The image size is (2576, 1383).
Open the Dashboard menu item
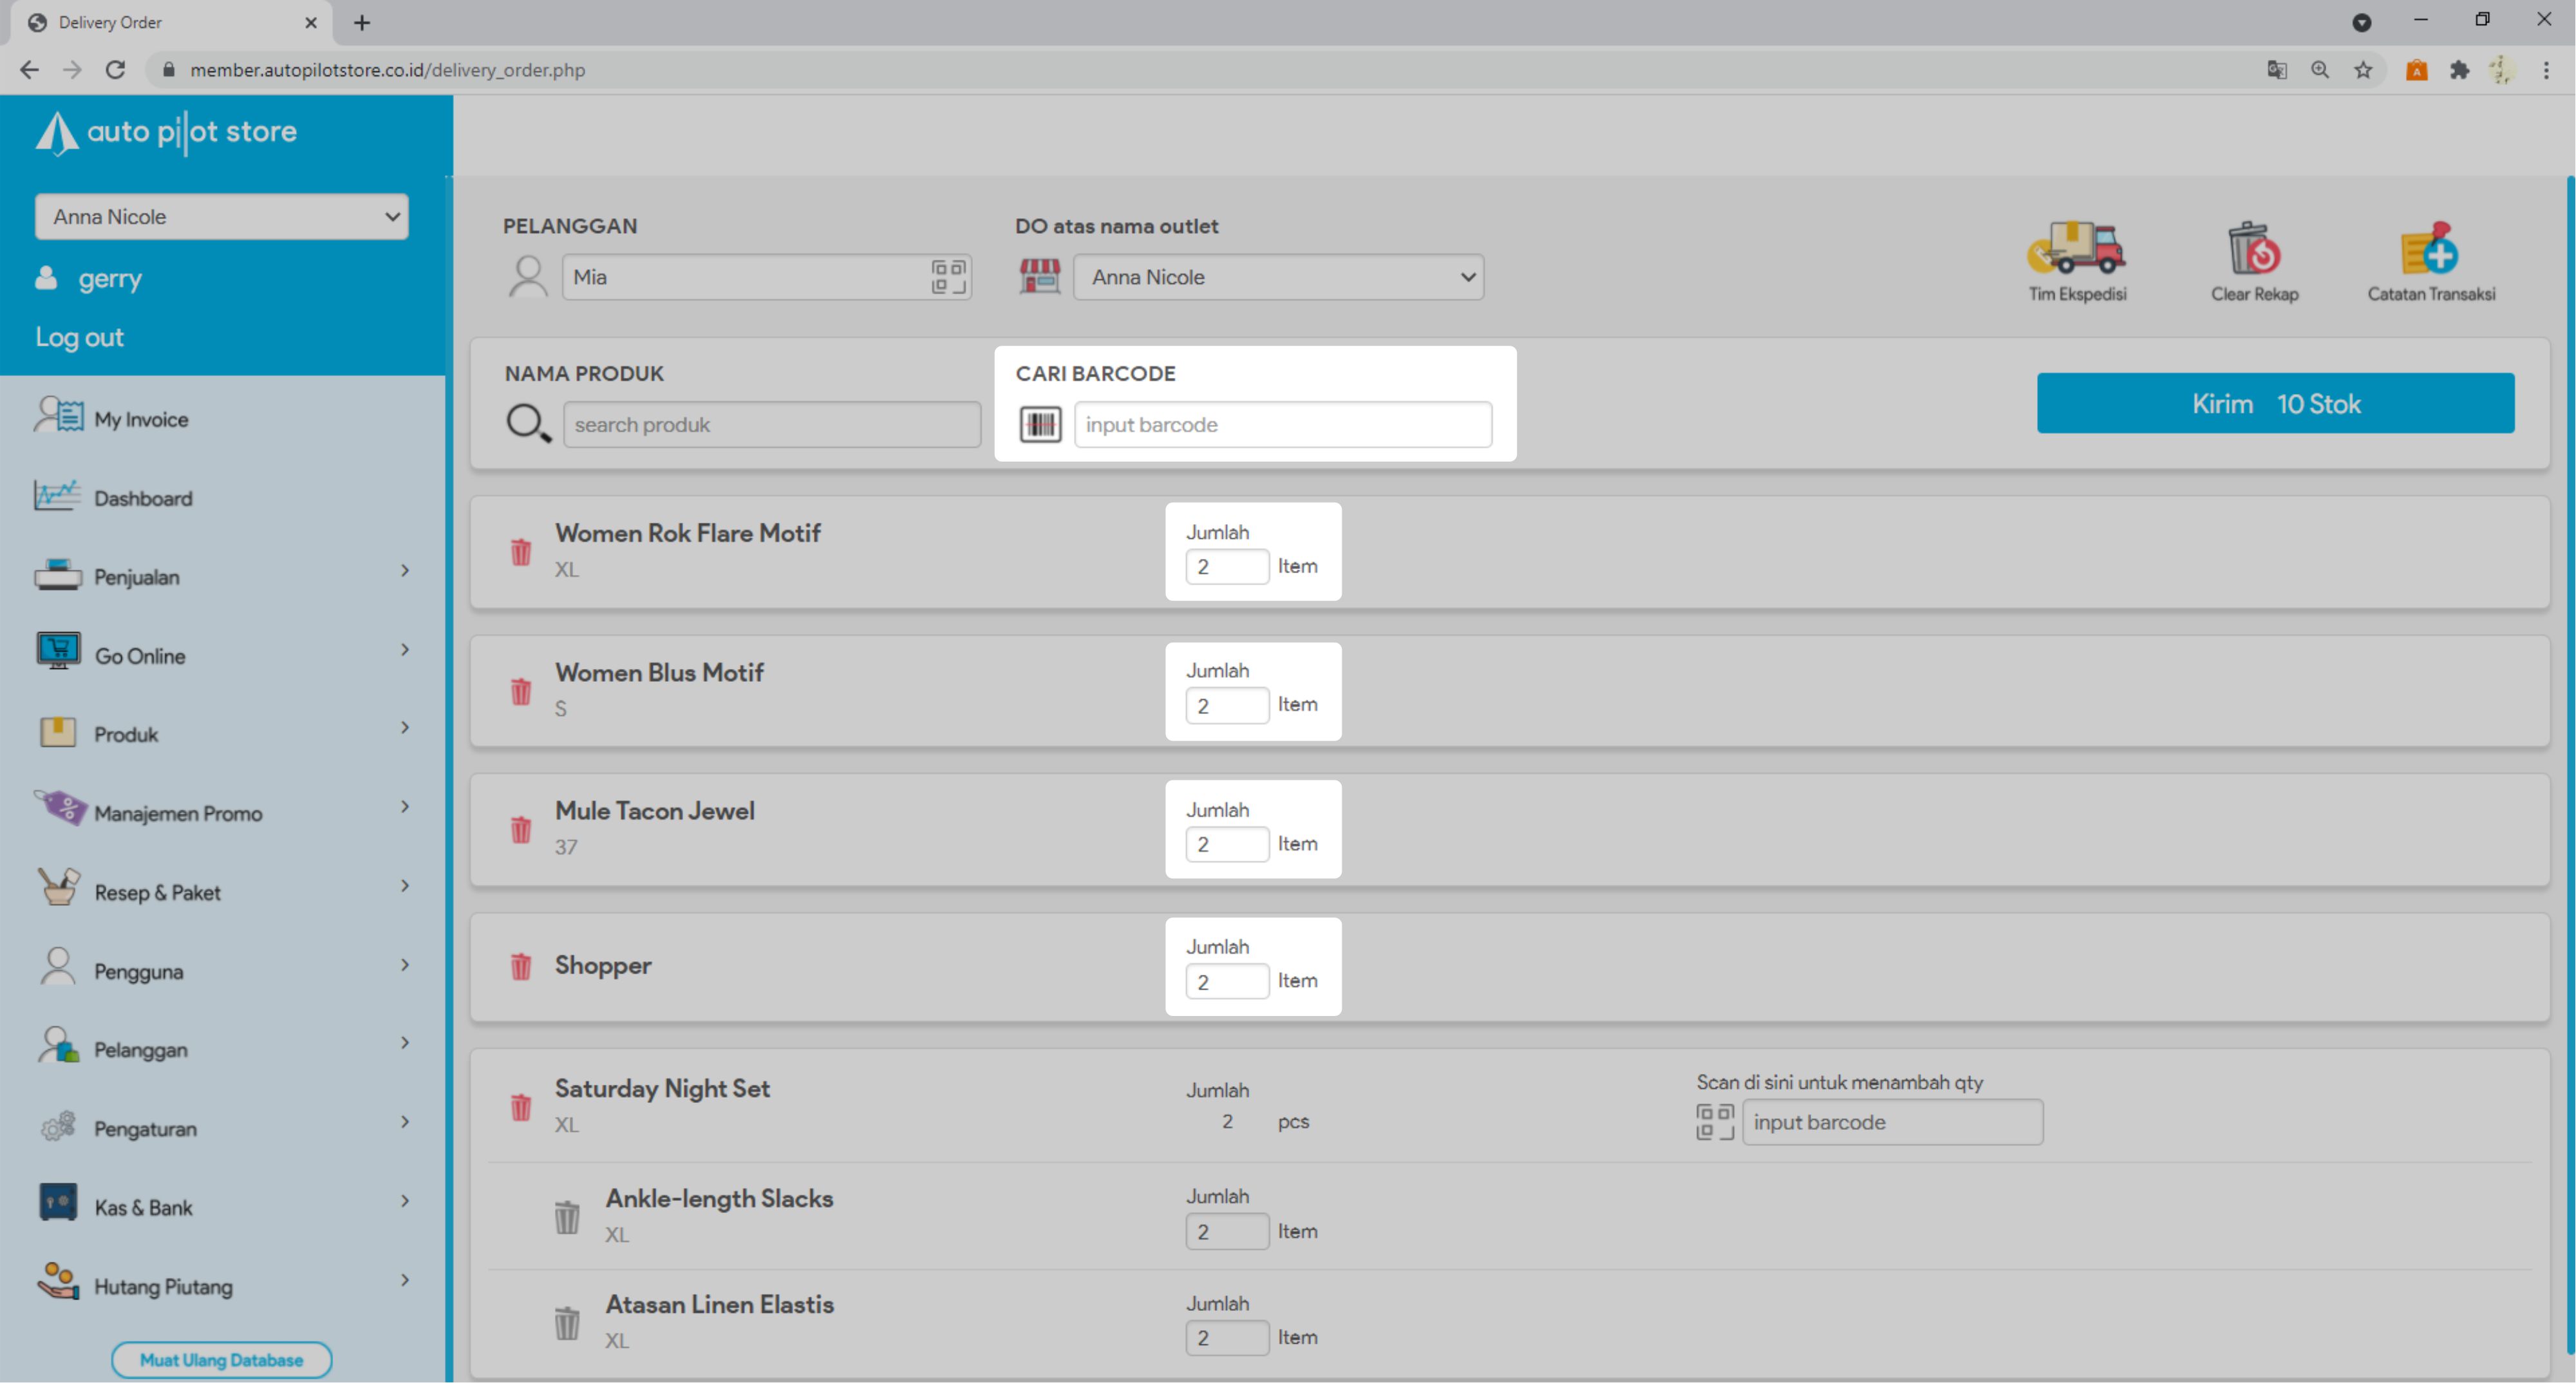point(142,498)
